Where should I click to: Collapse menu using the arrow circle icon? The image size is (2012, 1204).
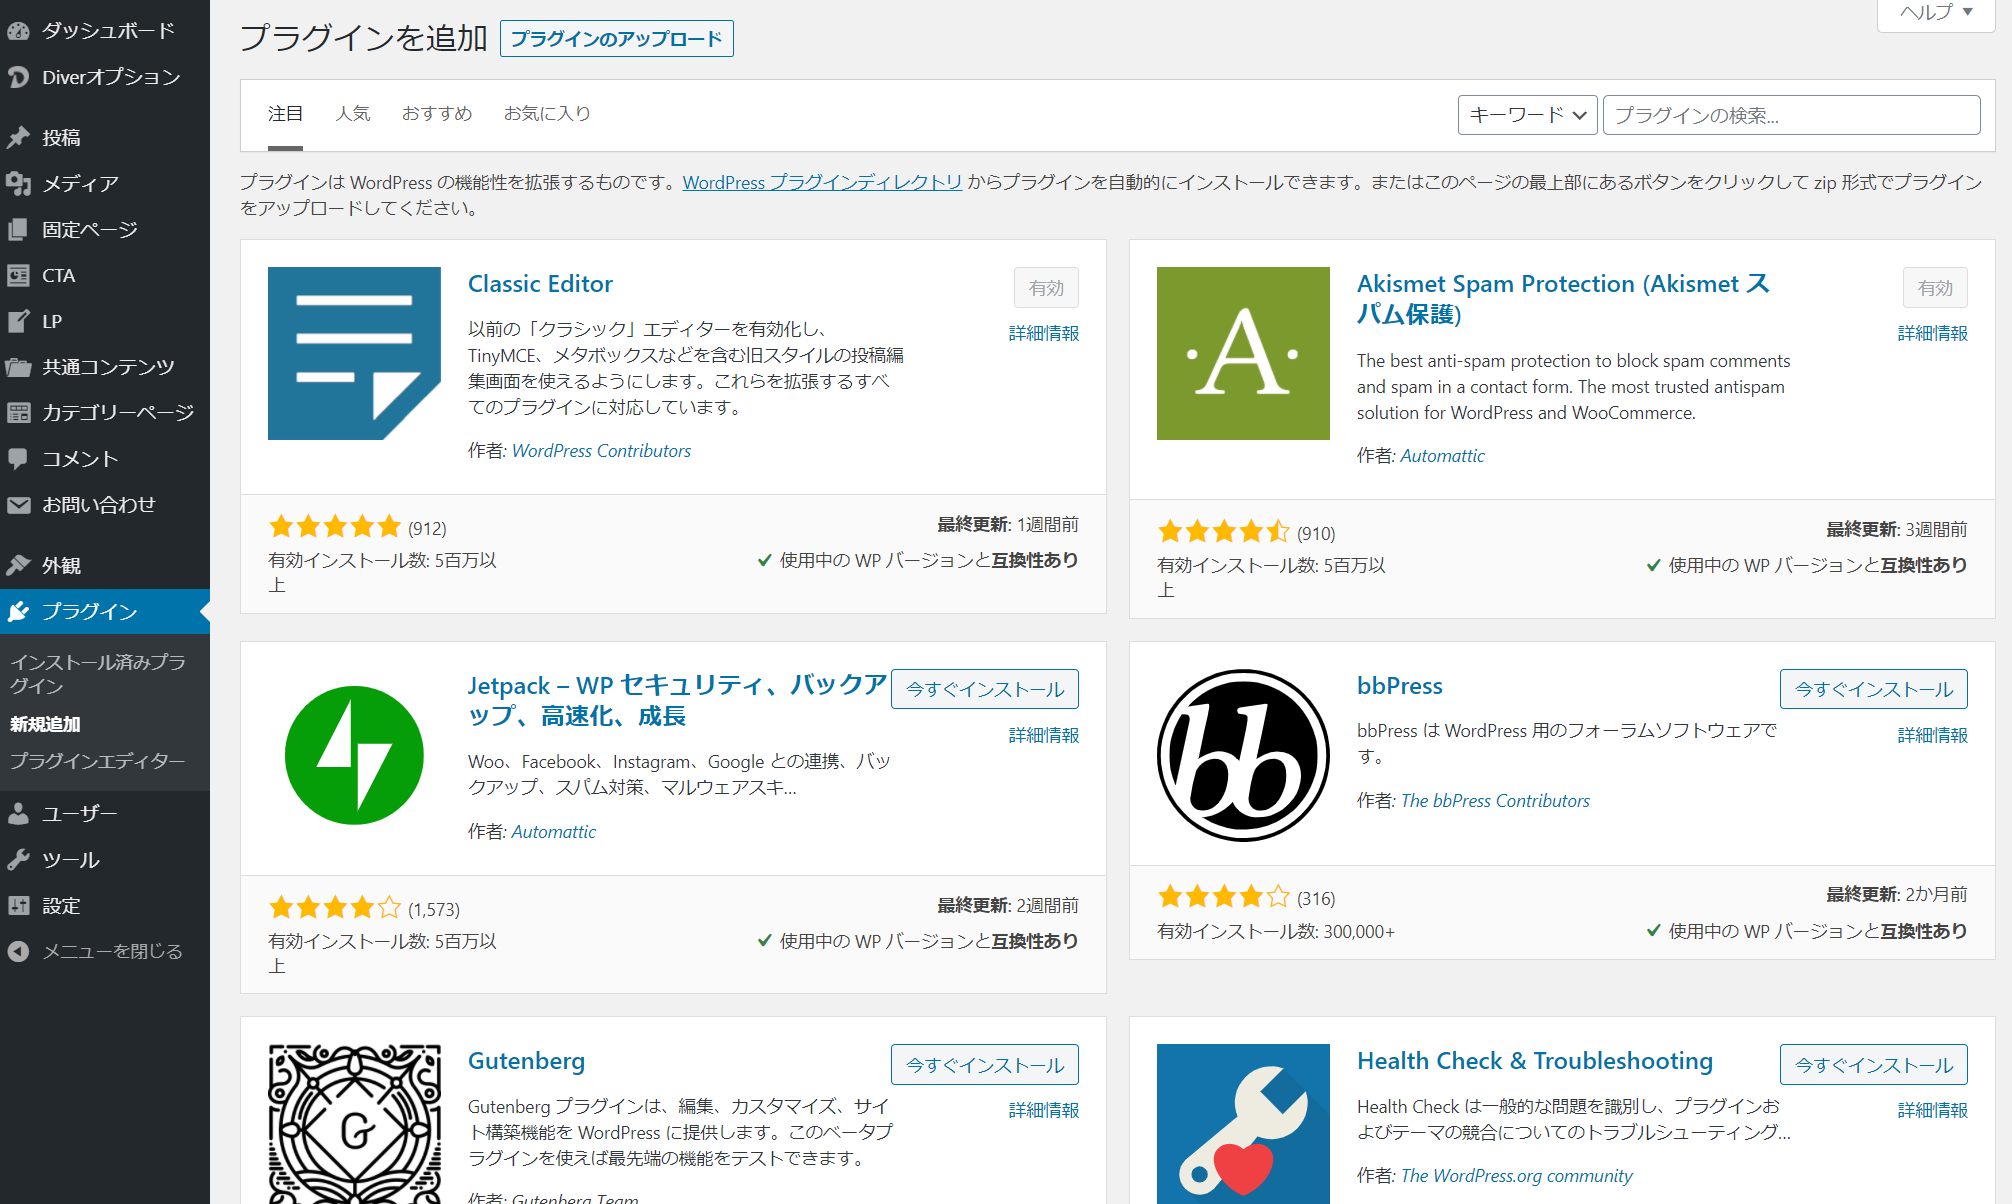18,951
